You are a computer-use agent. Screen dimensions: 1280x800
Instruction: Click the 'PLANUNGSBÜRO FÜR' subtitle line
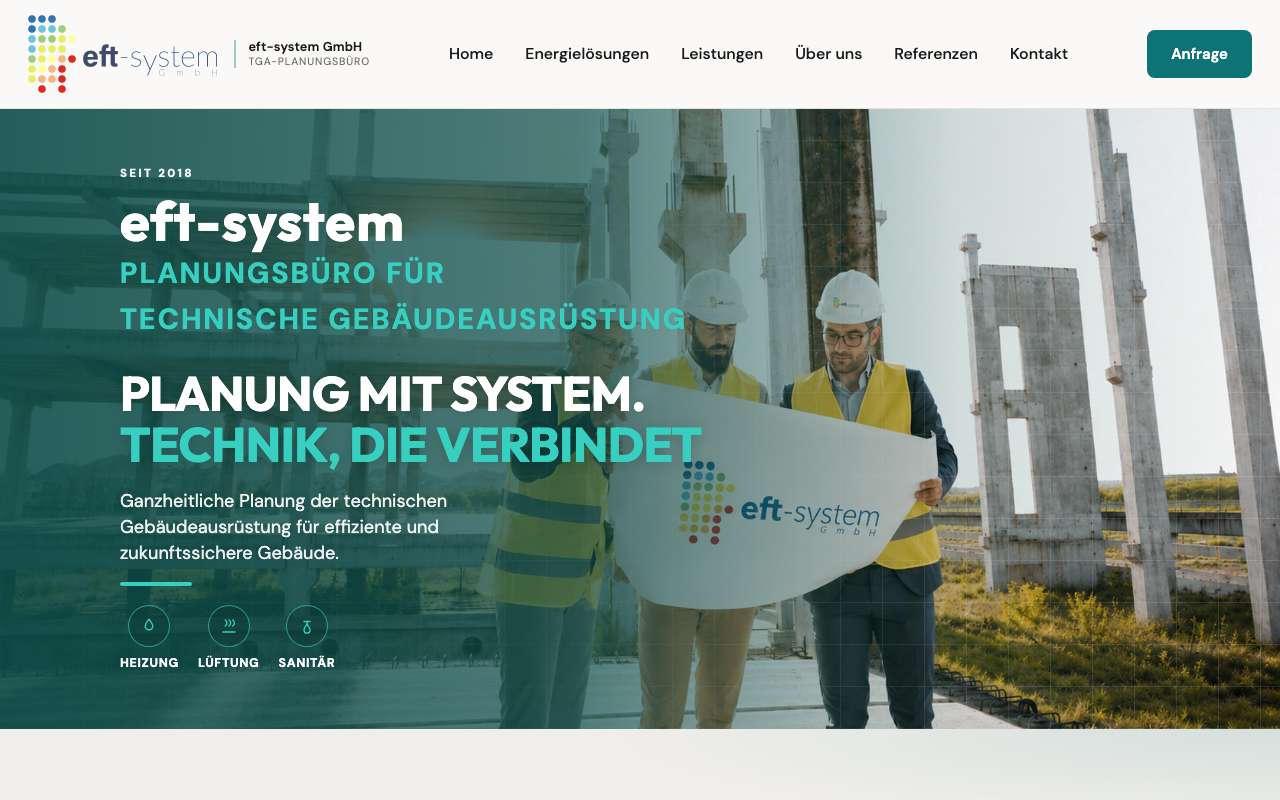pos(282,273)
